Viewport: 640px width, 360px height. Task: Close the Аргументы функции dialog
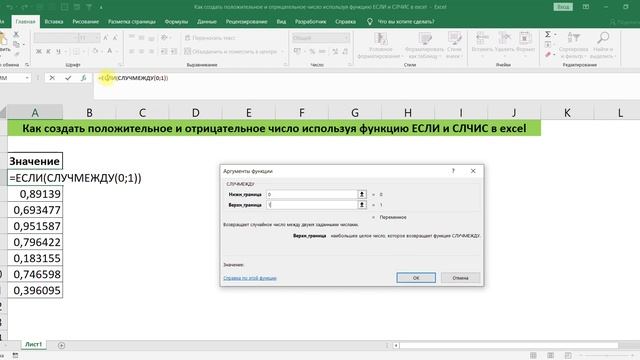tap(473, 171)
